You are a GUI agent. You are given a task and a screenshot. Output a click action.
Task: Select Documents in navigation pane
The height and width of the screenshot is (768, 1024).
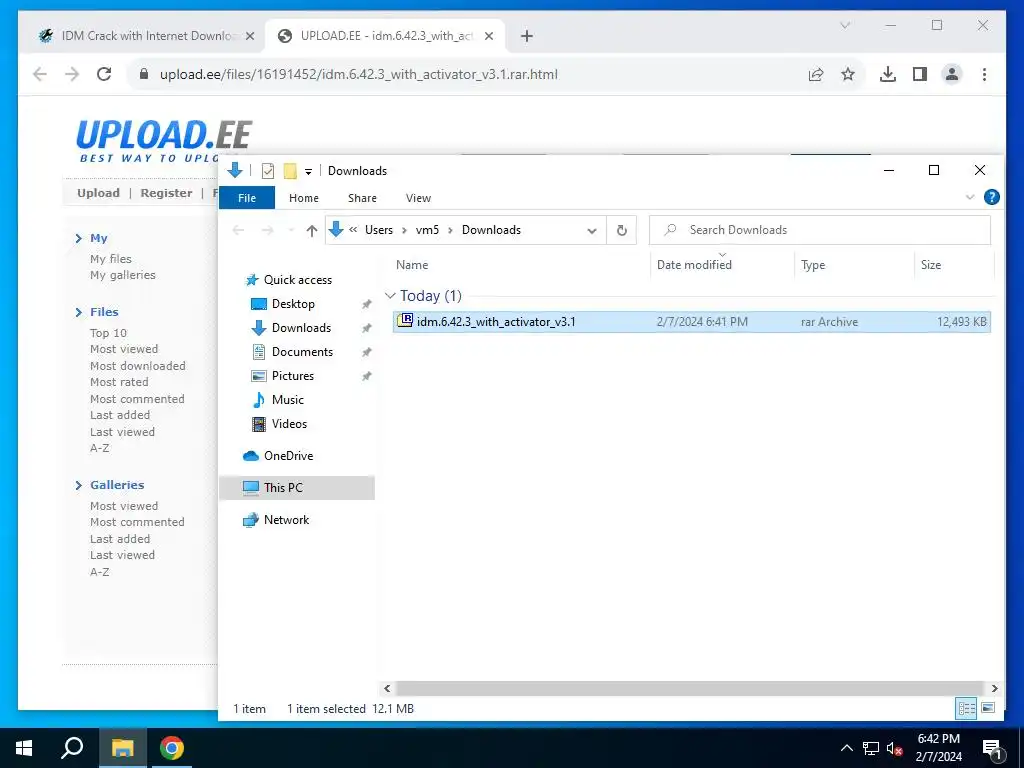pos(302,352)
